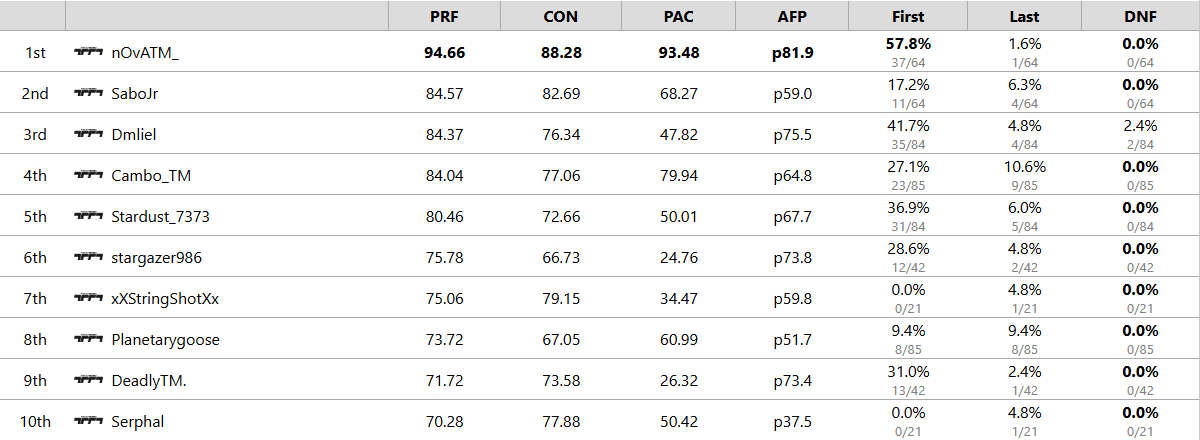The height and width of the screenshot is (440, 1200).
Task: Click the icon beside SaboJr
Action: (x=89, y=93)
